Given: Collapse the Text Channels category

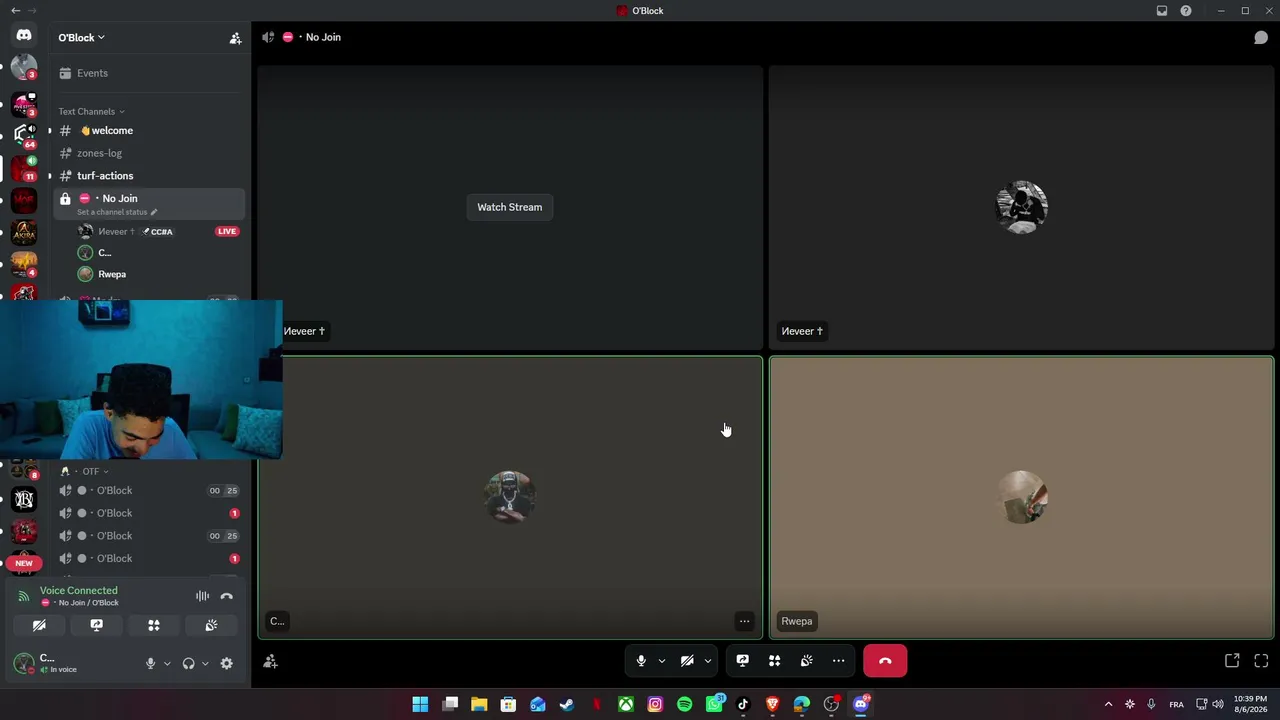Looking at the screenshot, I should point(91,111).
